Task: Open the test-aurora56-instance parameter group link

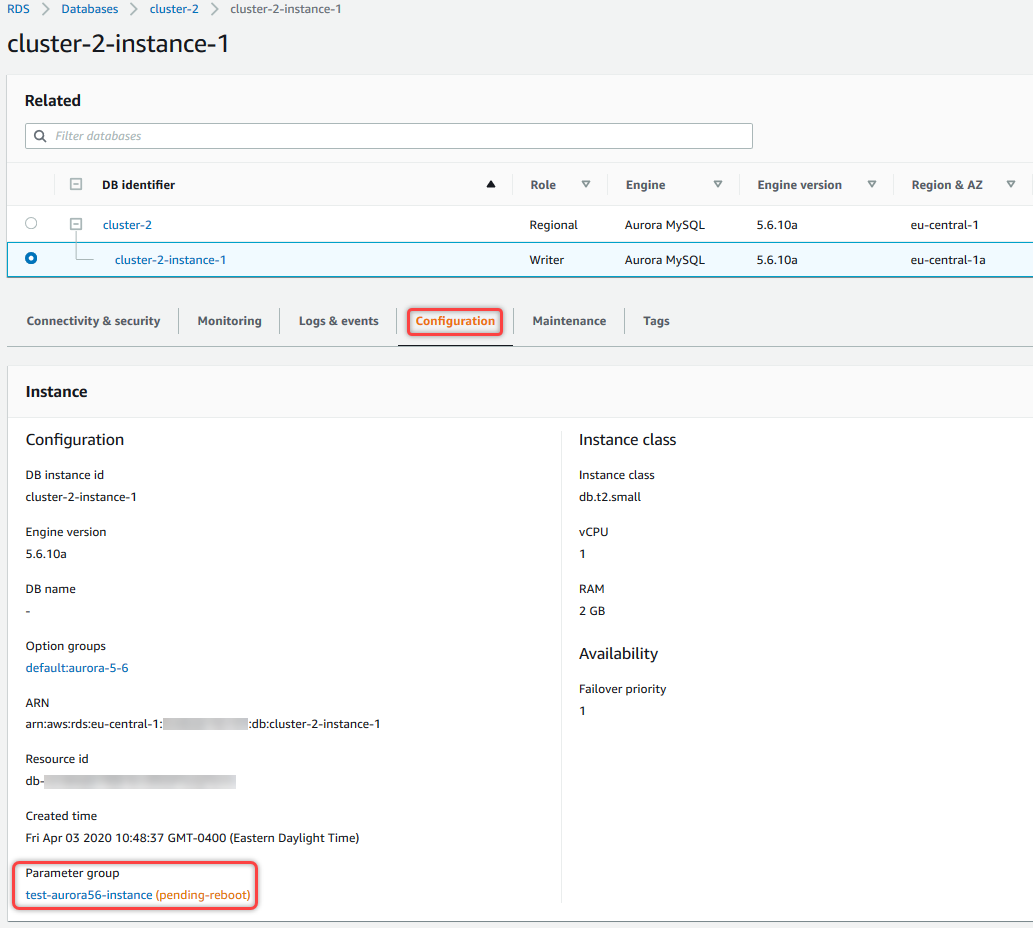Action: [x=89, y=895]
